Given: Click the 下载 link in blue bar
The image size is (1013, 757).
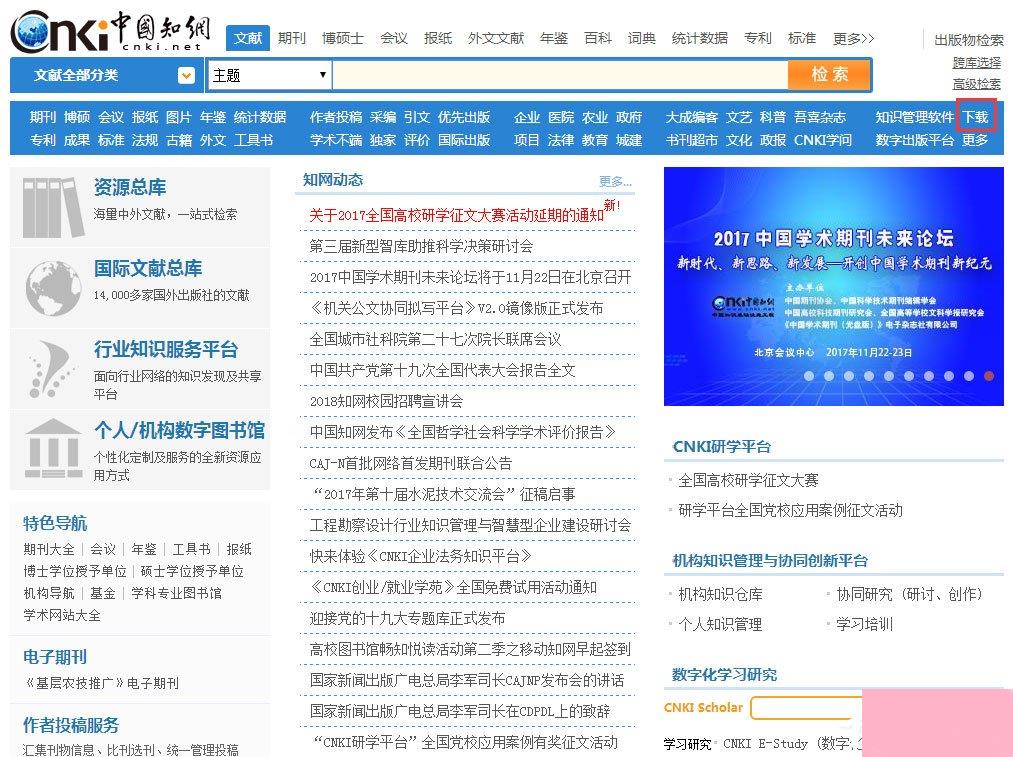Looking at the screenshot, I should coord(976,117).
